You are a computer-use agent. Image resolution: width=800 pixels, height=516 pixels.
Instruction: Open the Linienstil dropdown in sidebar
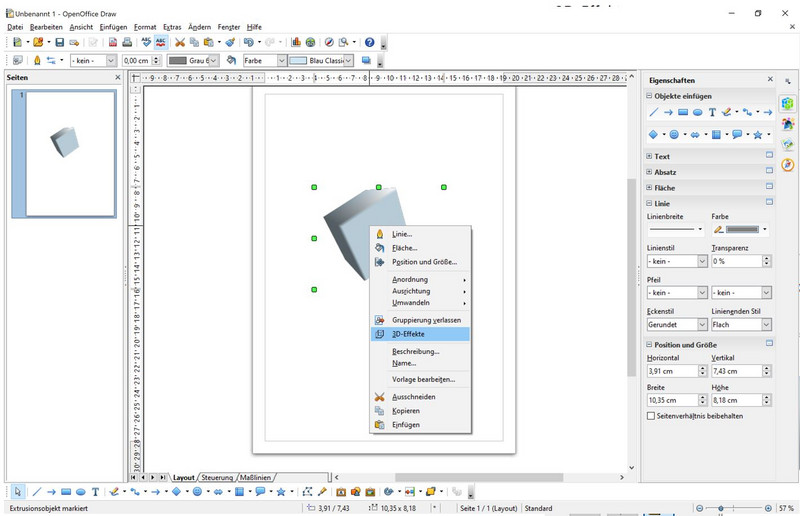point(702,261)
